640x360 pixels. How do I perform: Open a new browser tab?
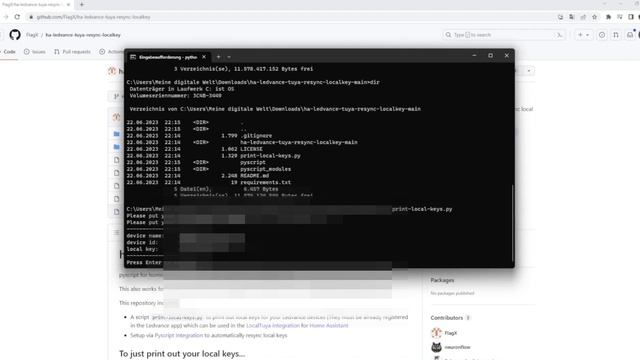82,4
